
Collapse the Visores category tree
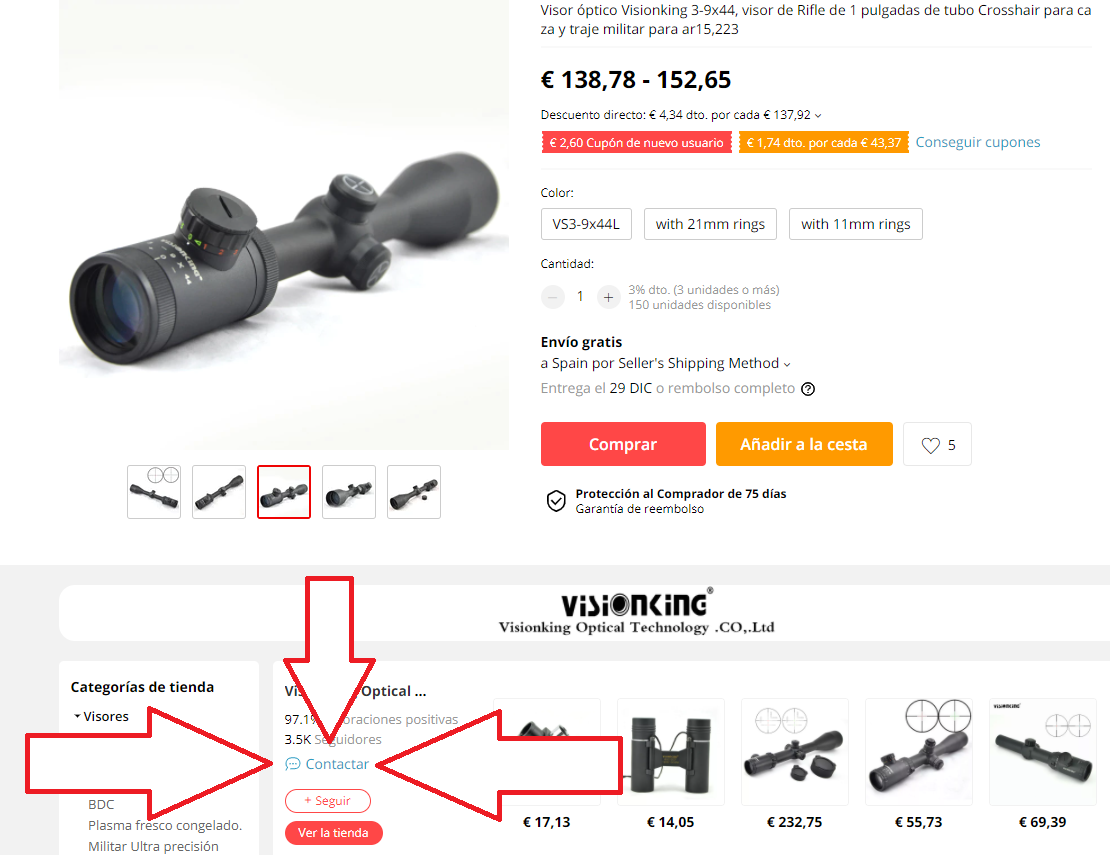77,716
